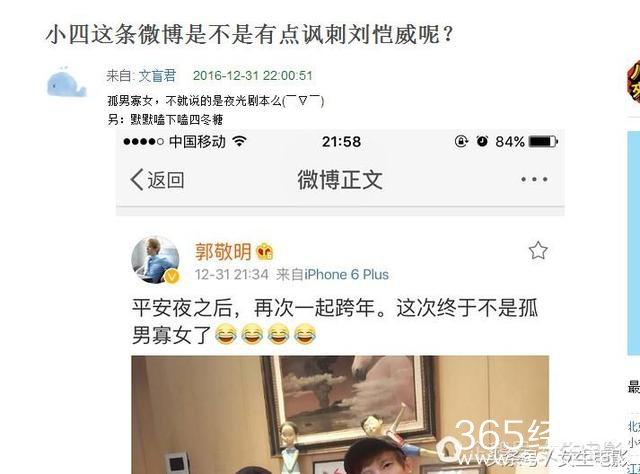Click the post title about 刘恺威
The image size is (640, 474).
coord(249,34)
